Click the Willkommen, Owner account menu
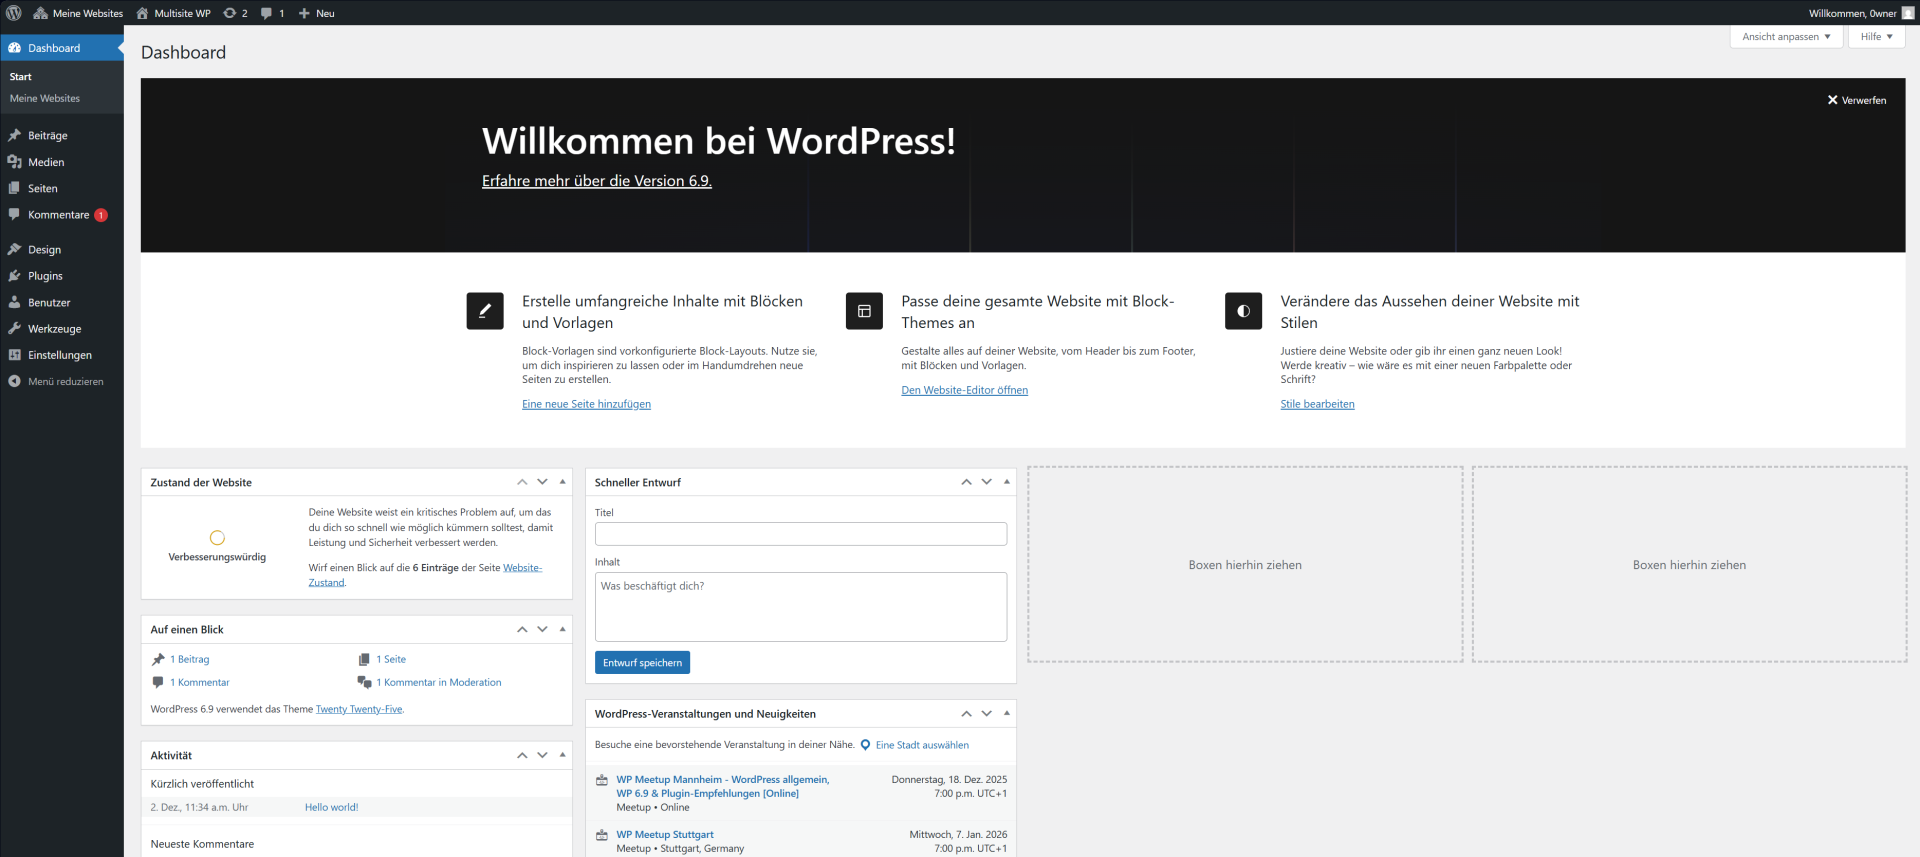This screenshot has height=857, width=1920. (1861, 13)
